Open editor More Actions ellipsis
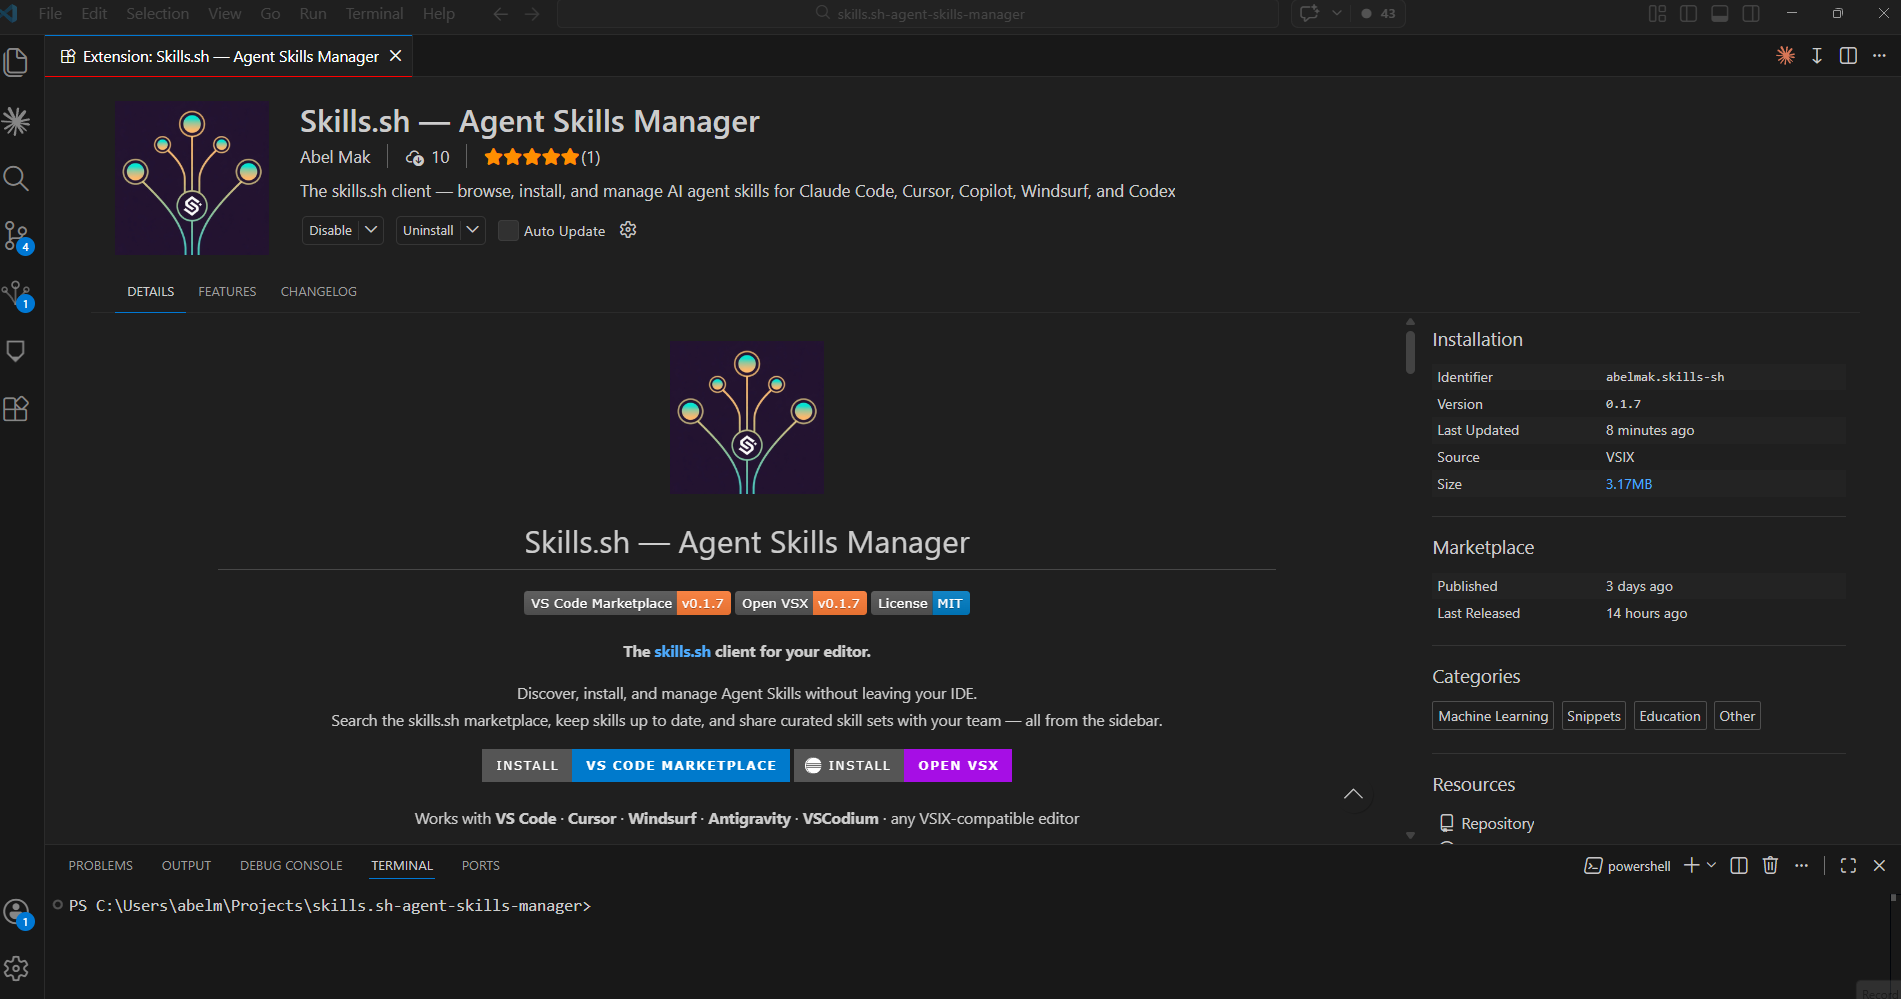Viewport: 1901px width, 999px height. (1879, 56)
